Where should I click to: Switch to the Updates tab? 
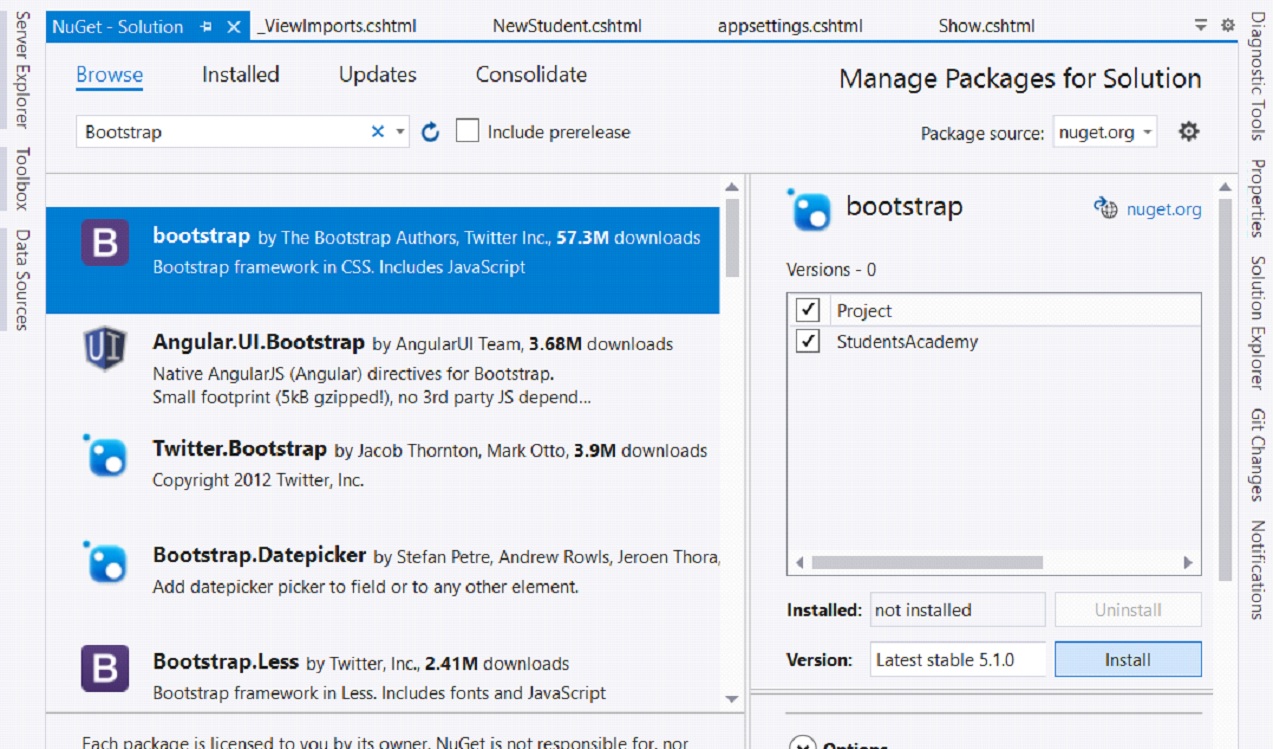378,75
